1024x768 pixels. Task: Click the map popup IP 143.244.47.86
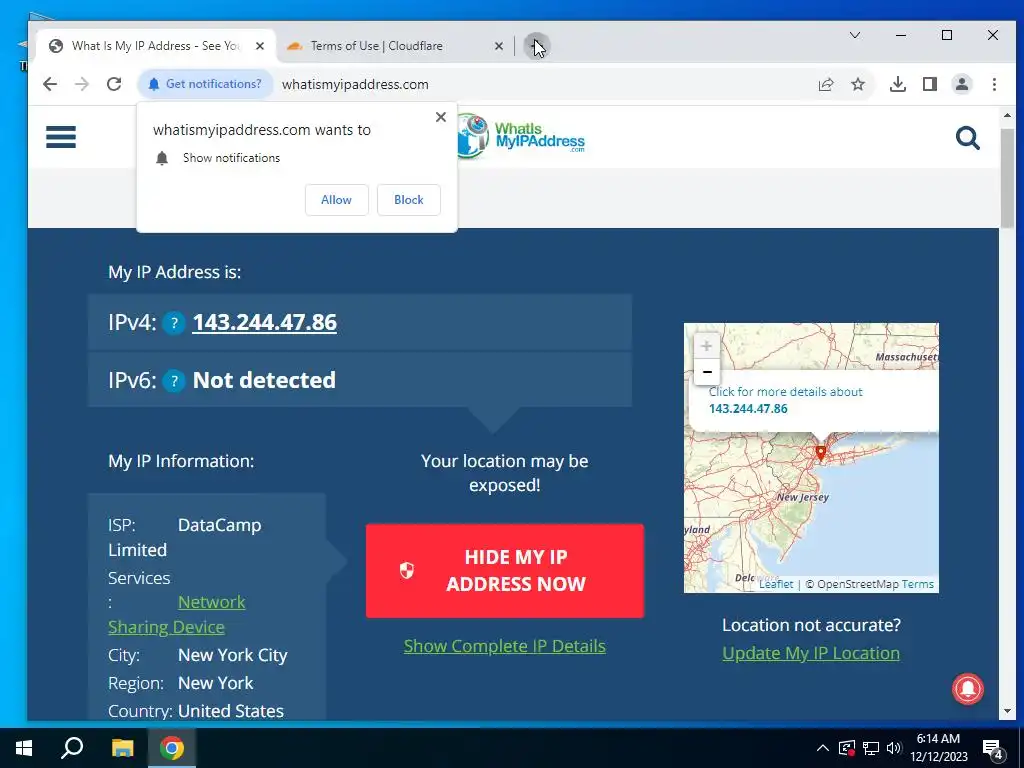point(748,409)
